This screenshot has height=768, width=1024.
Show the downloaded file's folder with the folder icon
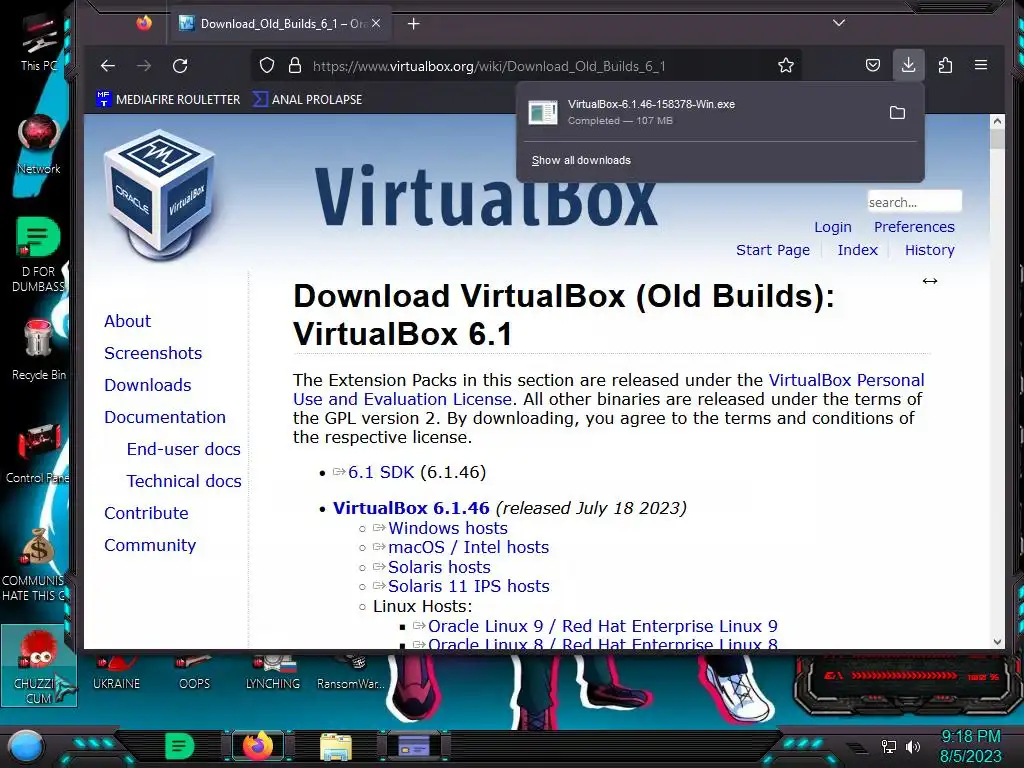click(897, 113)
